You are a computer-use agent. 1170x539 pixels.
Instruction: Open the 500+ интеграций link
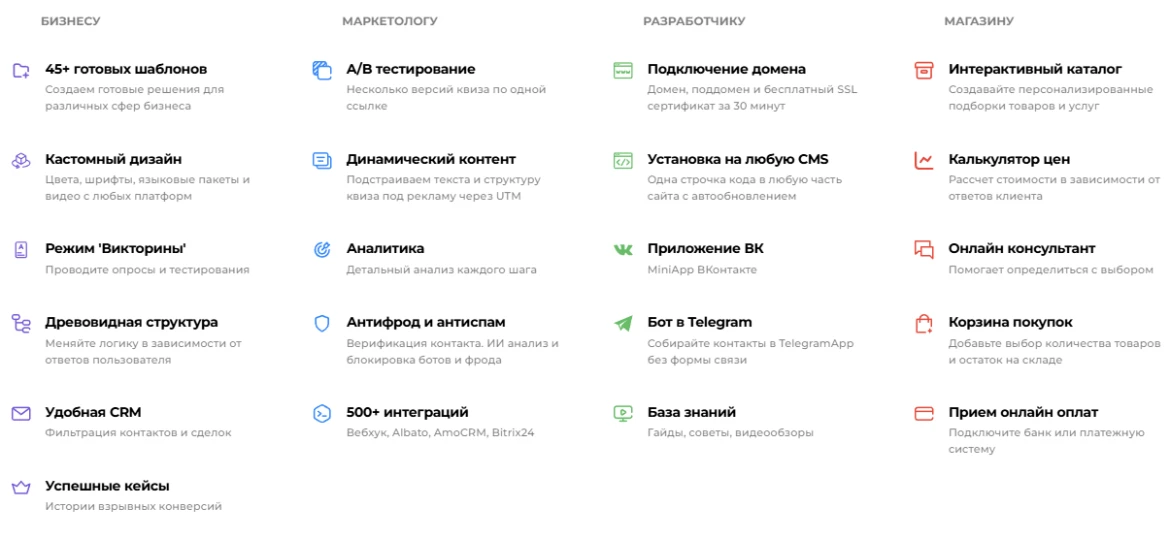click(x=407, y=412)
